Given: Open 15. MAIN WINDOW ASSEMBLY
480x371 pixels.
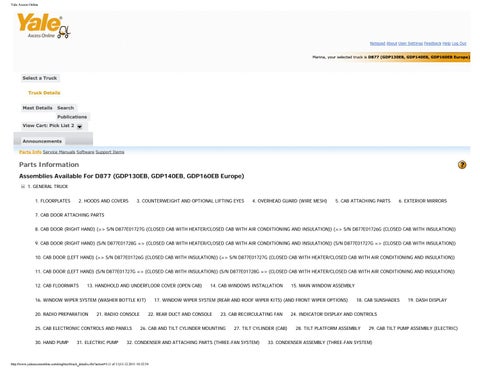Looking at the screenshot, I should [323, 286].
